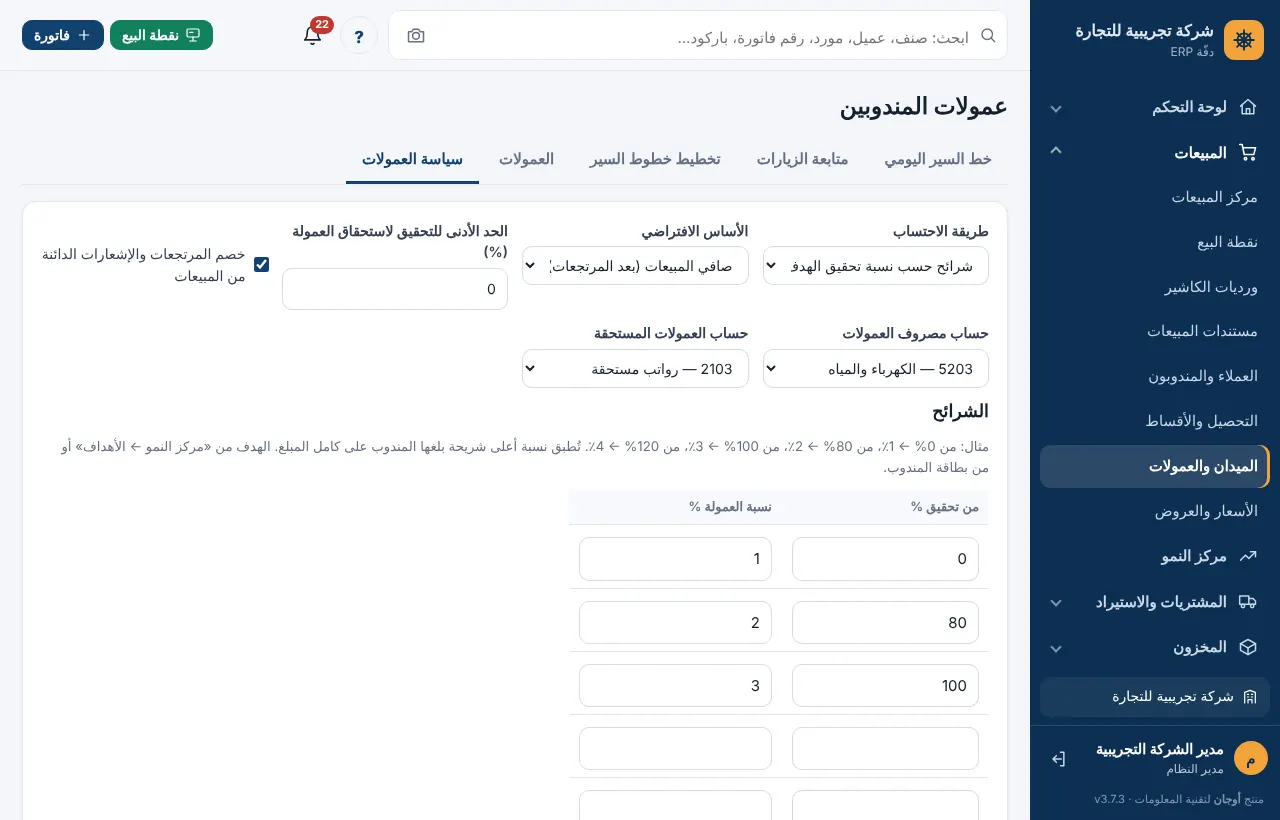The height and width of the screenshot is (820, 1280).
Task: Open مستندات المبيعات in sidebar
Action: click(1155, 331)
